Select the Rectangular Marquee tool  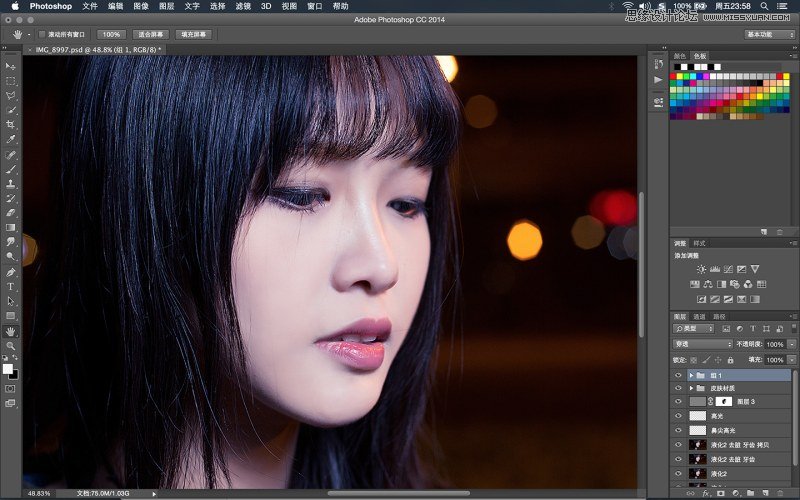(10, 81)
